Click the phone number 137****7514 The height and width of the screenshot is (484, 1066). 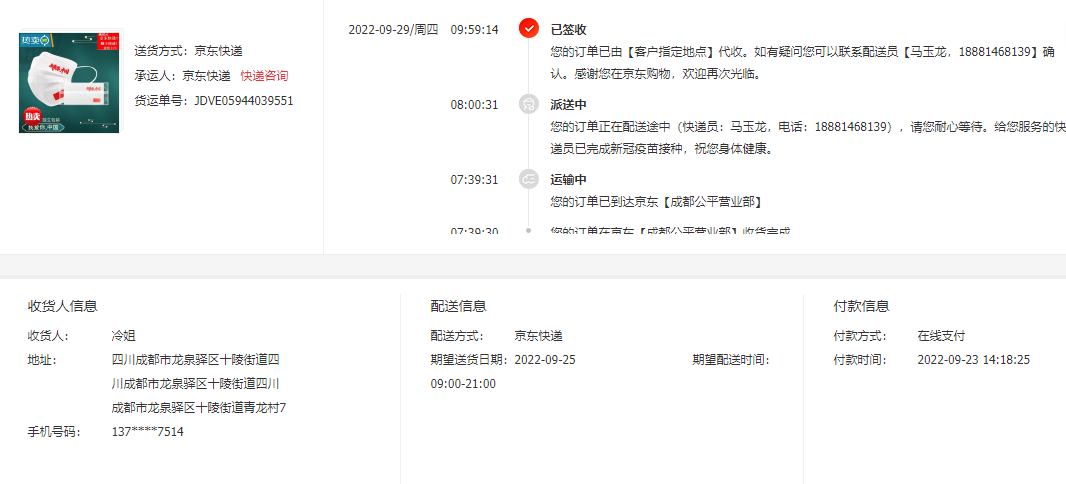tap(148, 432)
